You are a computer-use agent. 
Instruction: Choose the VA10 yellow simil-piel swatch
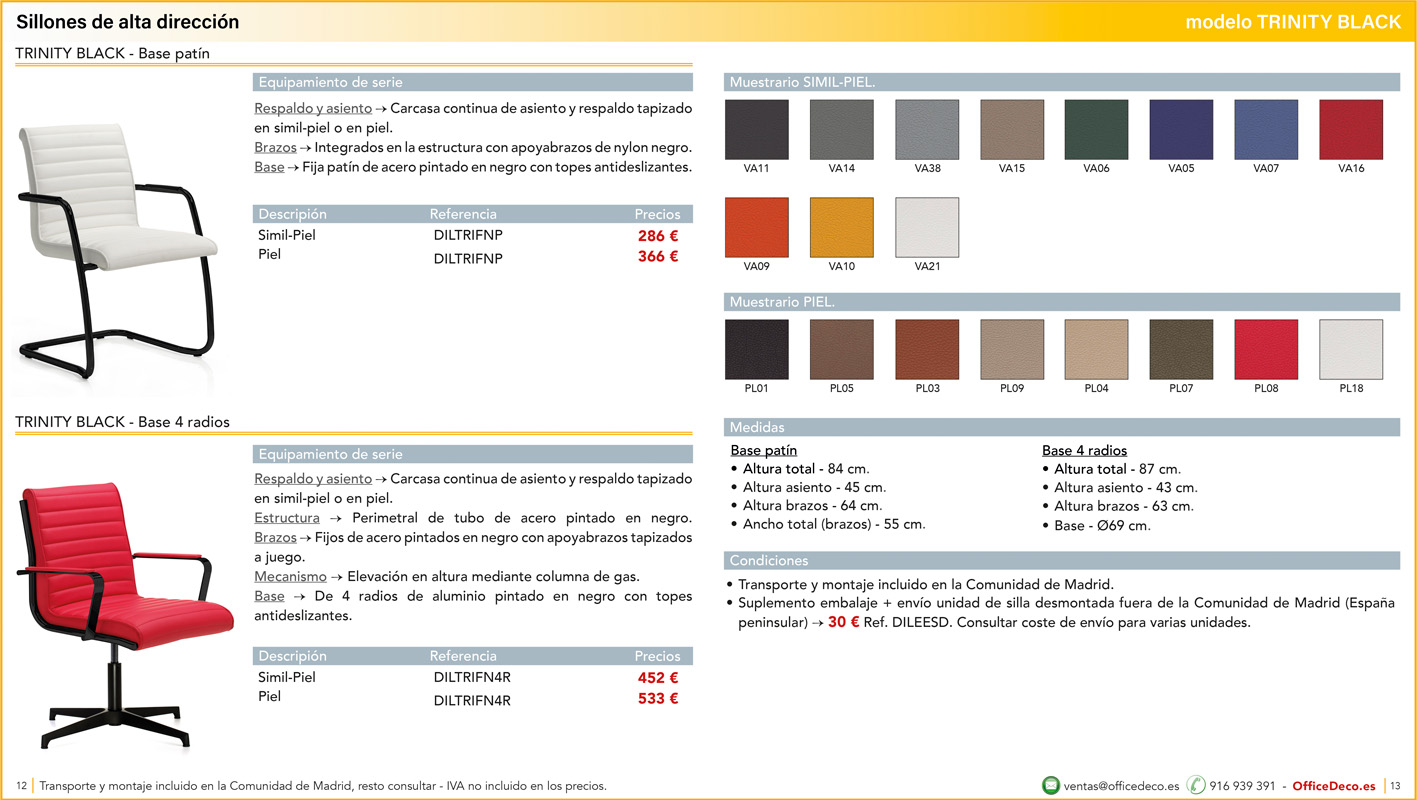click(841, 228)
